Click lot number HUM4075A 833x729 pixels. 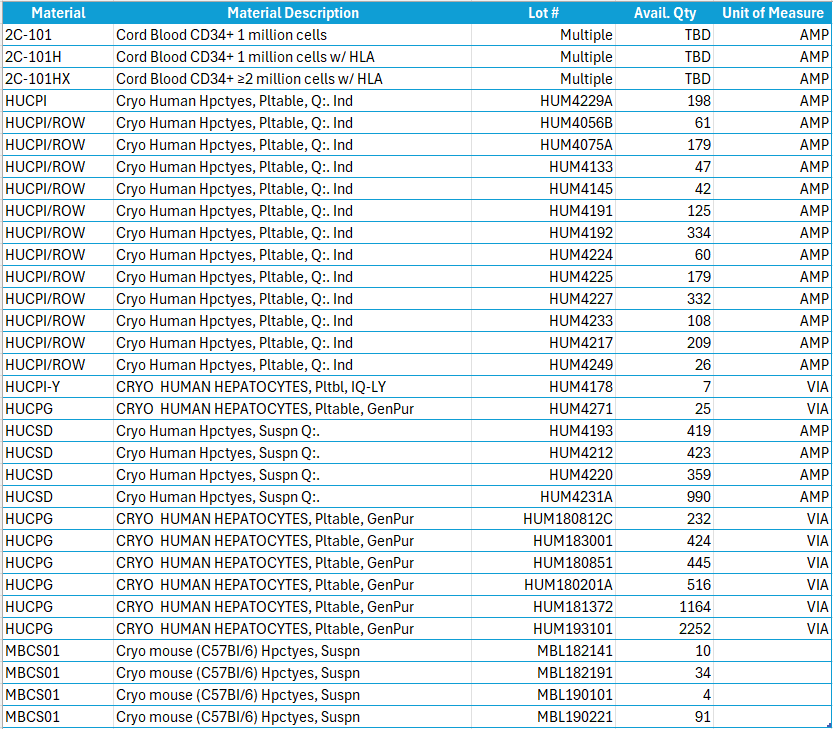click(x=576, y=145)
